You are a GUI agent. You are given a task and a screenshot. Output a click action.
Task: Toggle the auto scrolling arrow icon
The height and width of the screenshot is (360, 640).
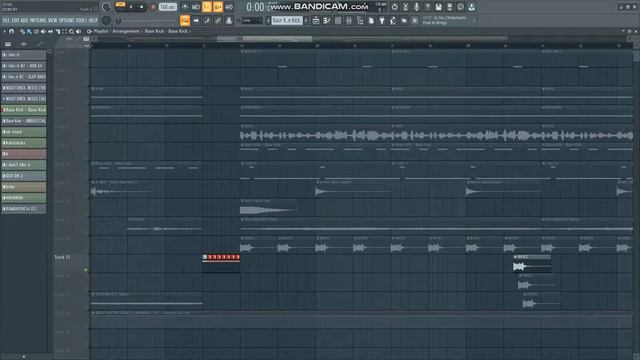[196, 20]
